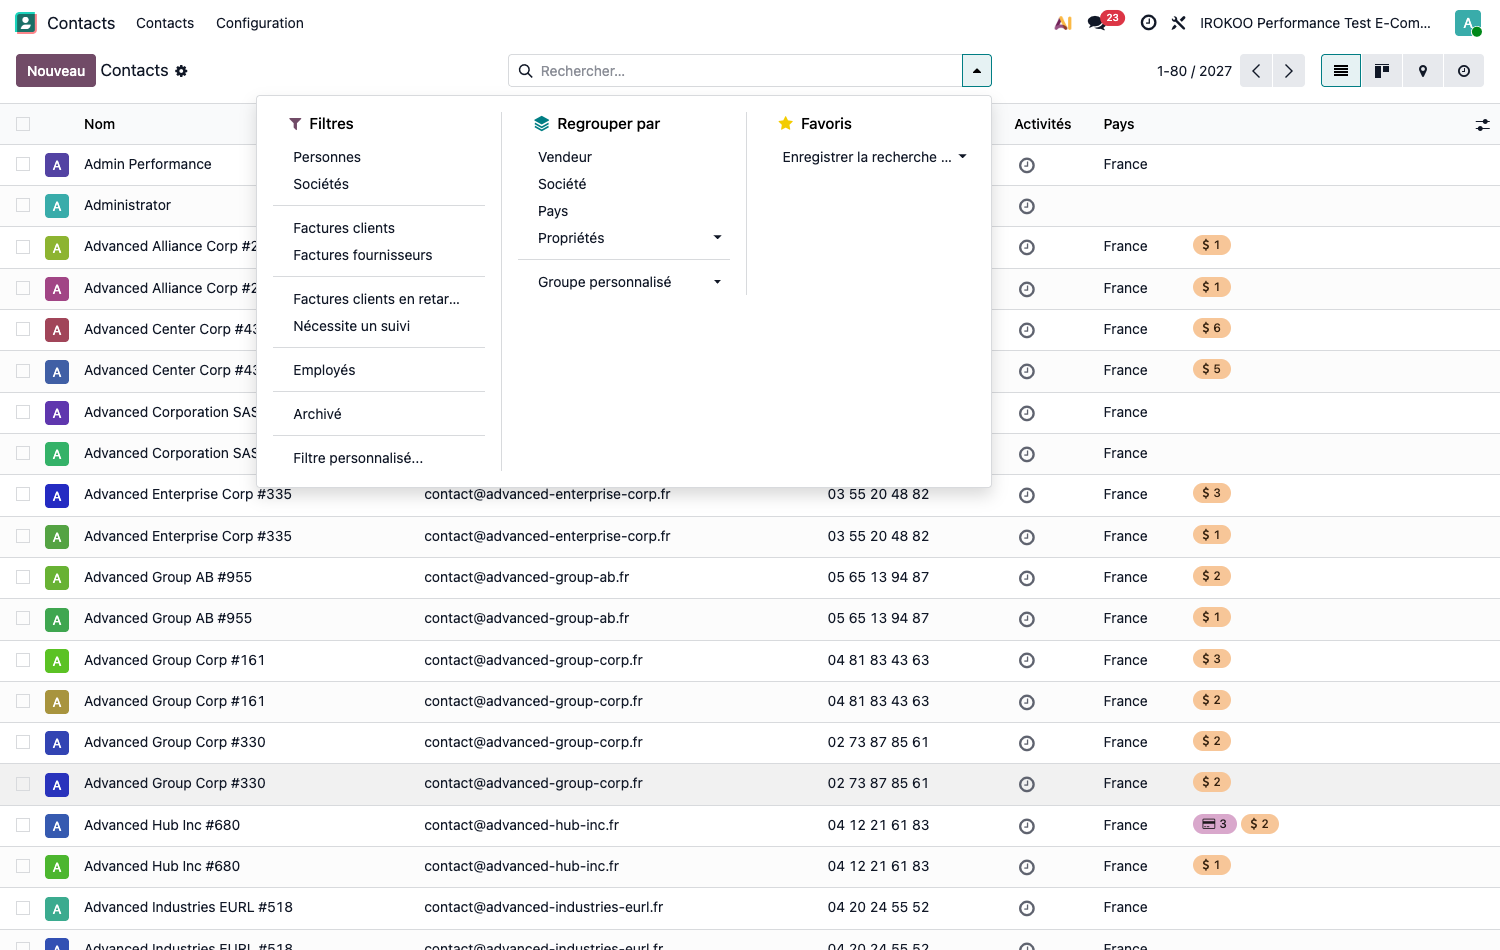The width and height of the screenshot is (1500, 950).
Task: Collapse the search options dropdown toggle
Action: tap(977, 71)
